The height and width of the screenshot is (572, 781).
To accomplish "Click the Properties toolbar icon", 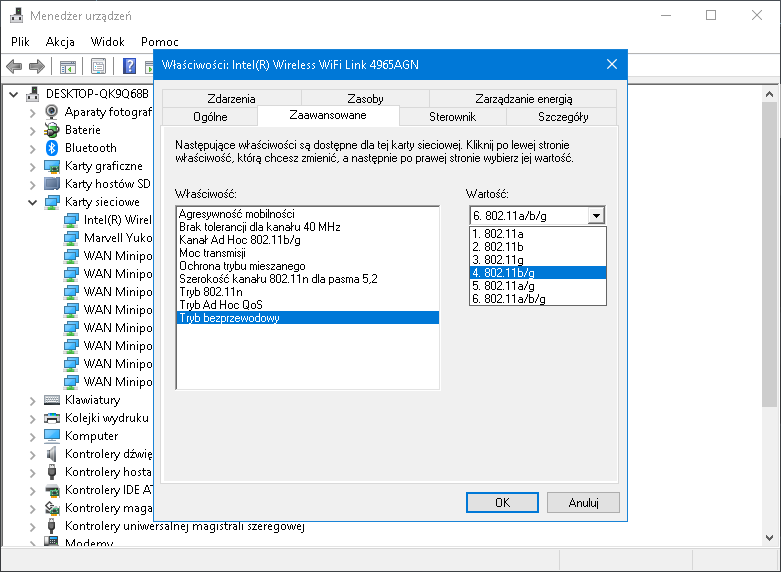I will [x=99, y=66].
